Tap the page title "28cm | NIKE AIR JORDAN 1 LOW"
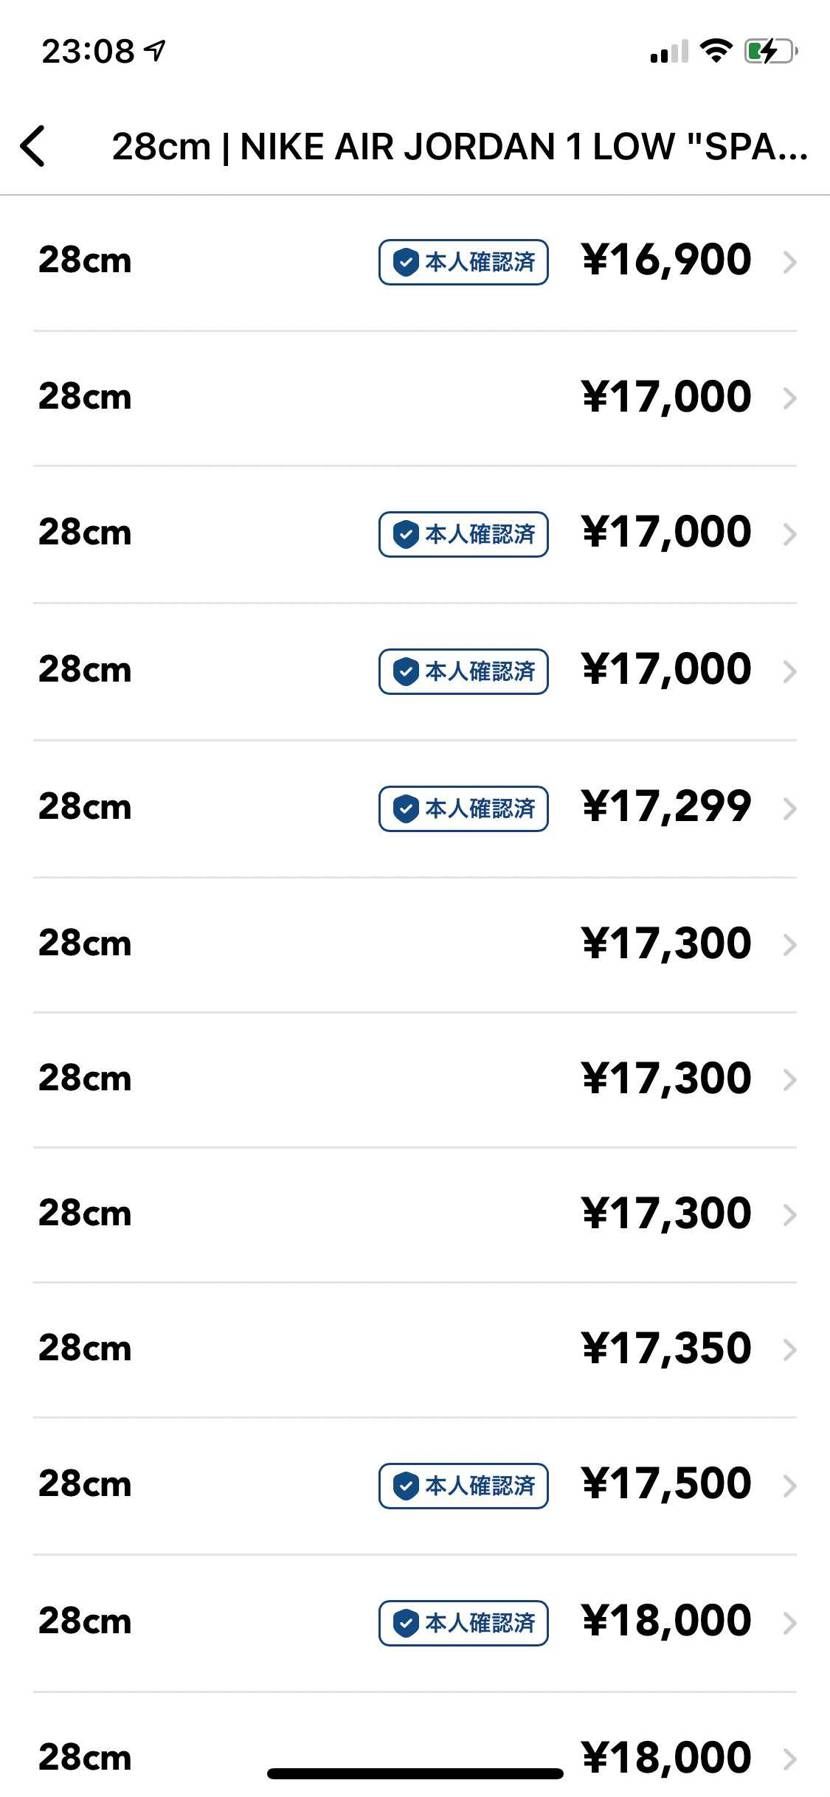830x1797 pixels. (x=459, y=147)
